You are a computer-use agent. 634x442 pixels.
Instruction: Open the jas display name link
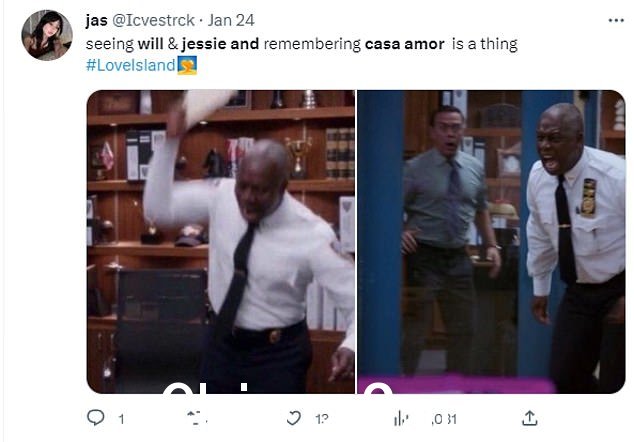coord(96,20)
